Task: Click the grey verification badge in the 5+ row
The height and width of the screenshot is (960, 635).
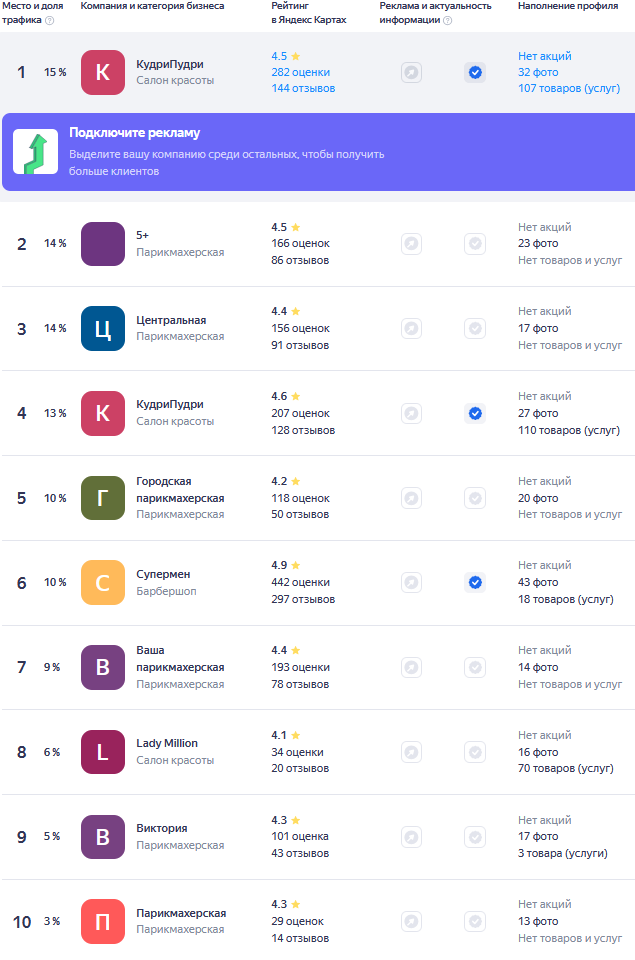Action: coord(475,244)
